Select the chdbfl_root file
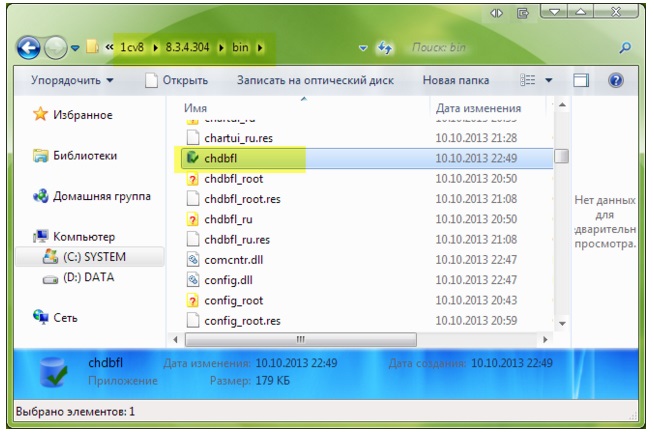Image resolution: width=654 pixels, height=435 pixels. (x=234, y=179)
